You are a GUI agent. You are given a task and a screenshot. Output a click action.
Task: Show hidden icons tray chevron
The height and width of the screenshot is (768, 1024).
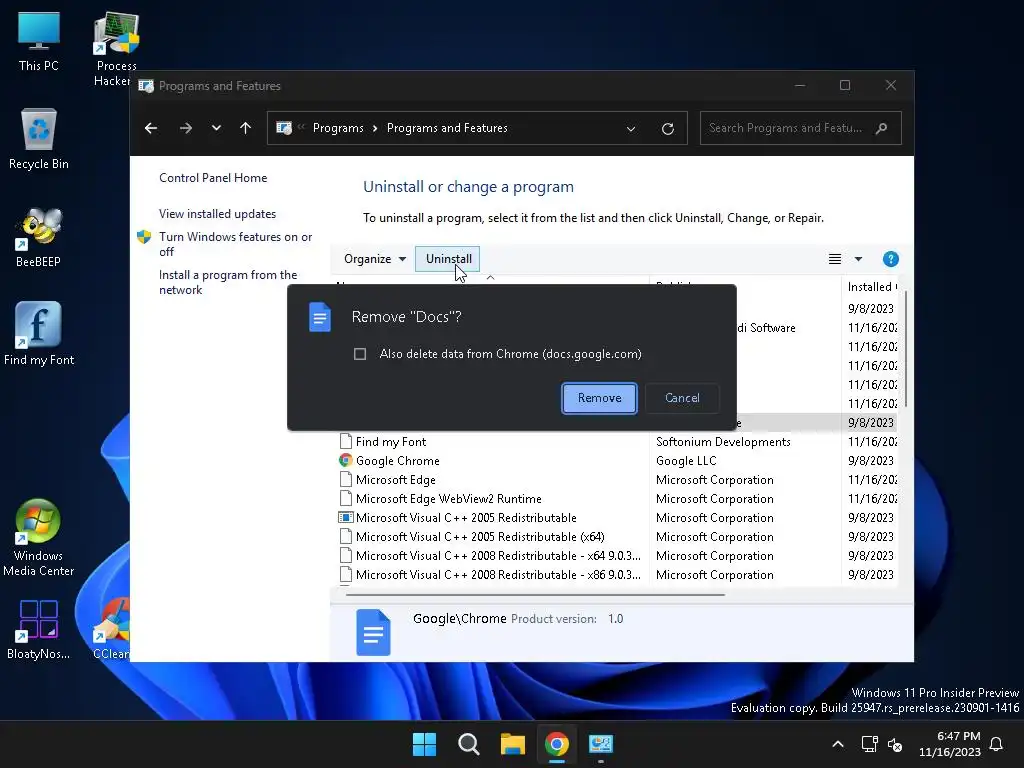[838, 744]
